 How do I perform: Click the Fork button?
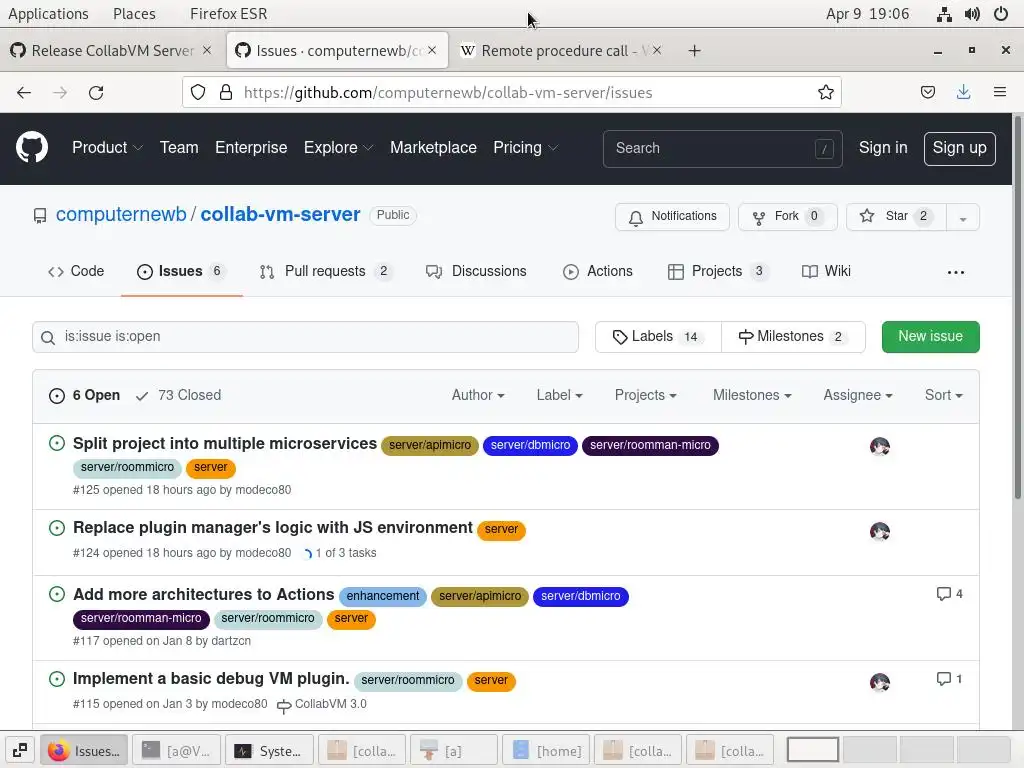(x=788, y=217)
